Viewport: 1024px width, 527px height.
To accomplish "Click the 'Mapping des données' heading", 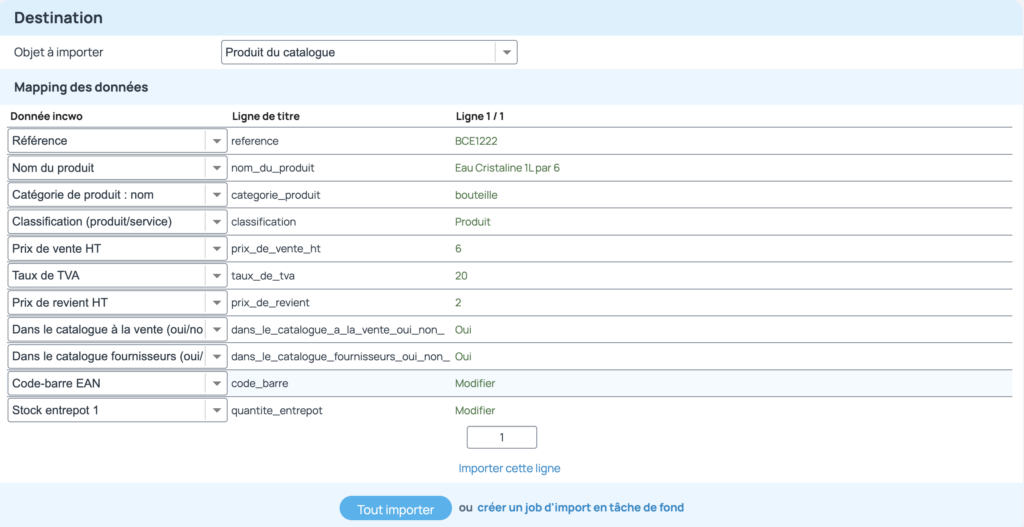I will 81,88.
